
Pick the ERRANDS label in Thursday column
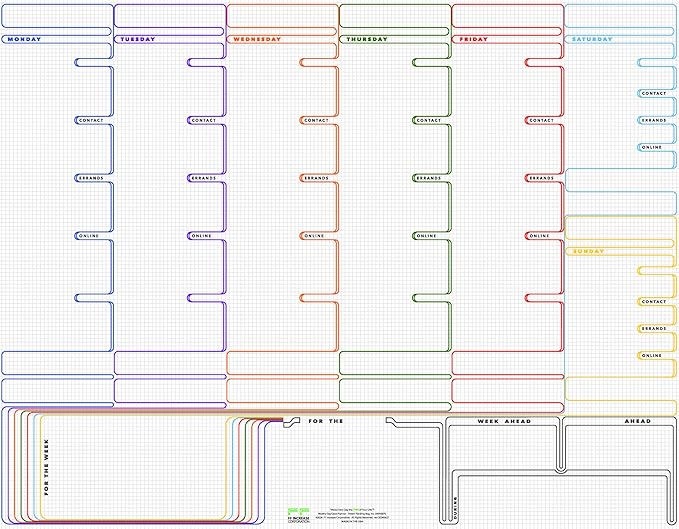click(x=429, y=178)
